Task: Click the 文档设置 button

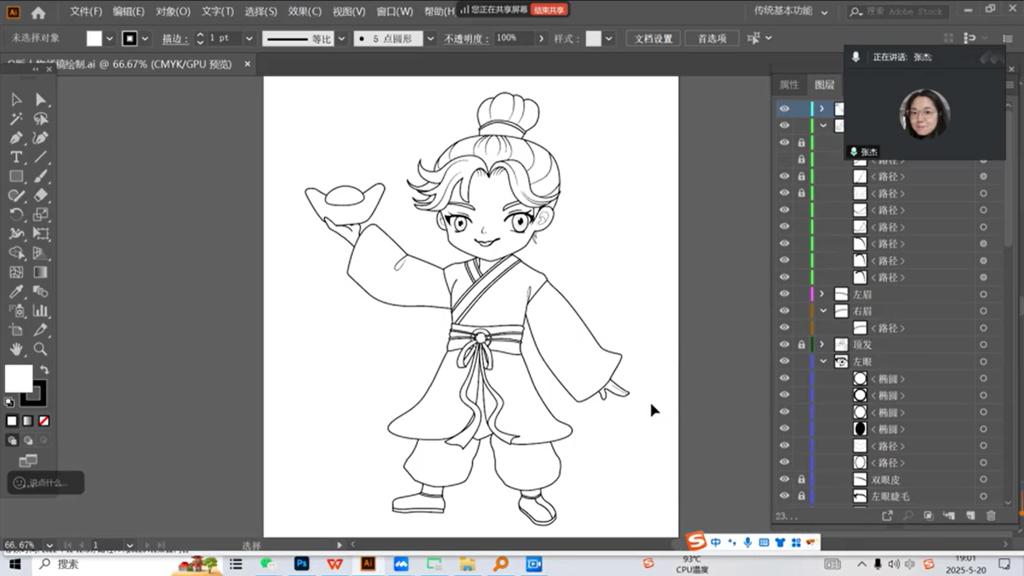Action: 653,38
